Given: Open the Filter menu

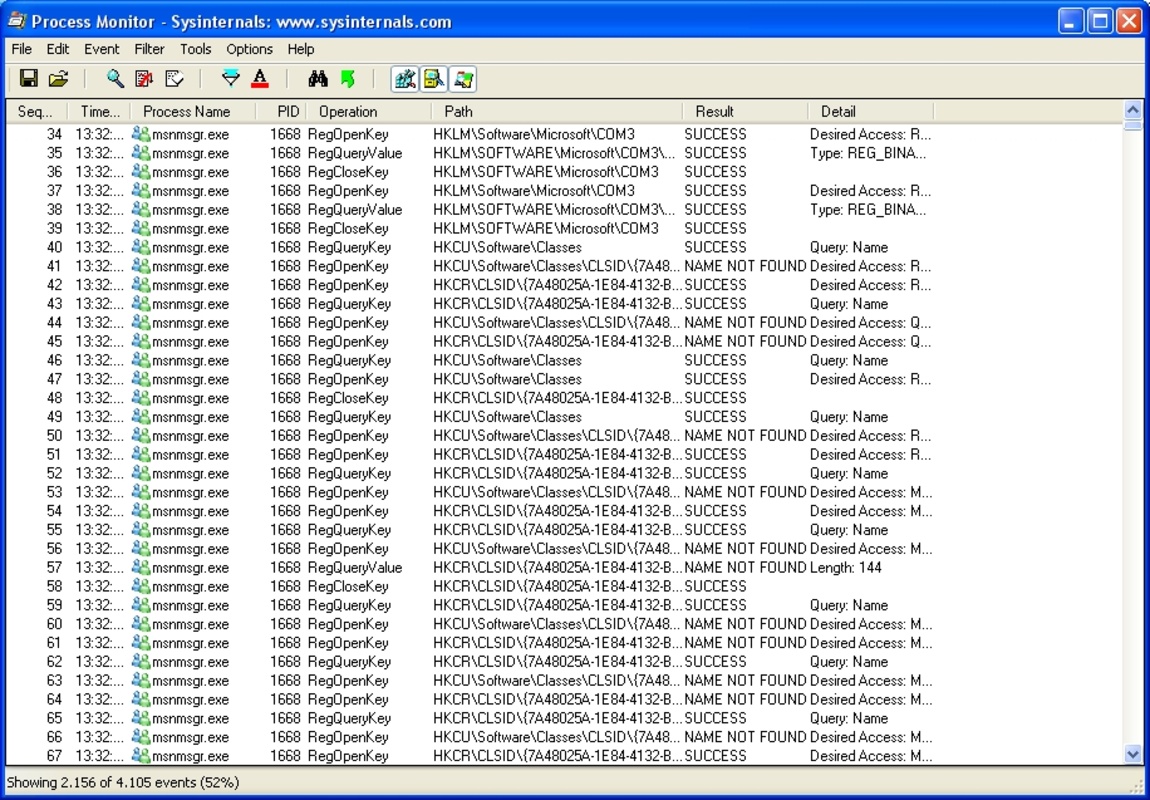Looking at the screenshot, I should click(149, 49).
